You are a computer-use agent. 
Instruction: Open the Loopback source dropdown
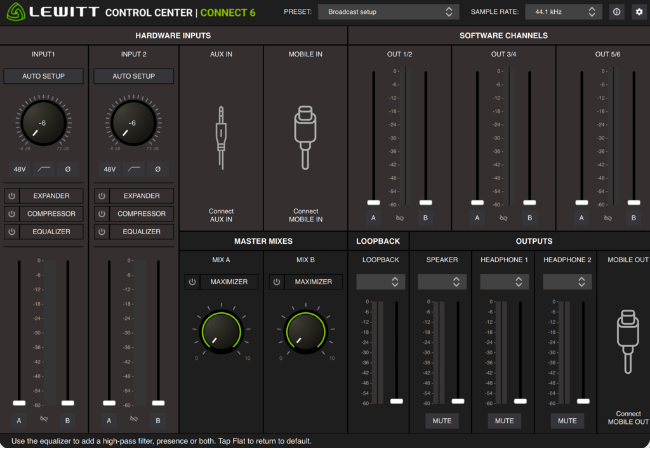point(380,282)
